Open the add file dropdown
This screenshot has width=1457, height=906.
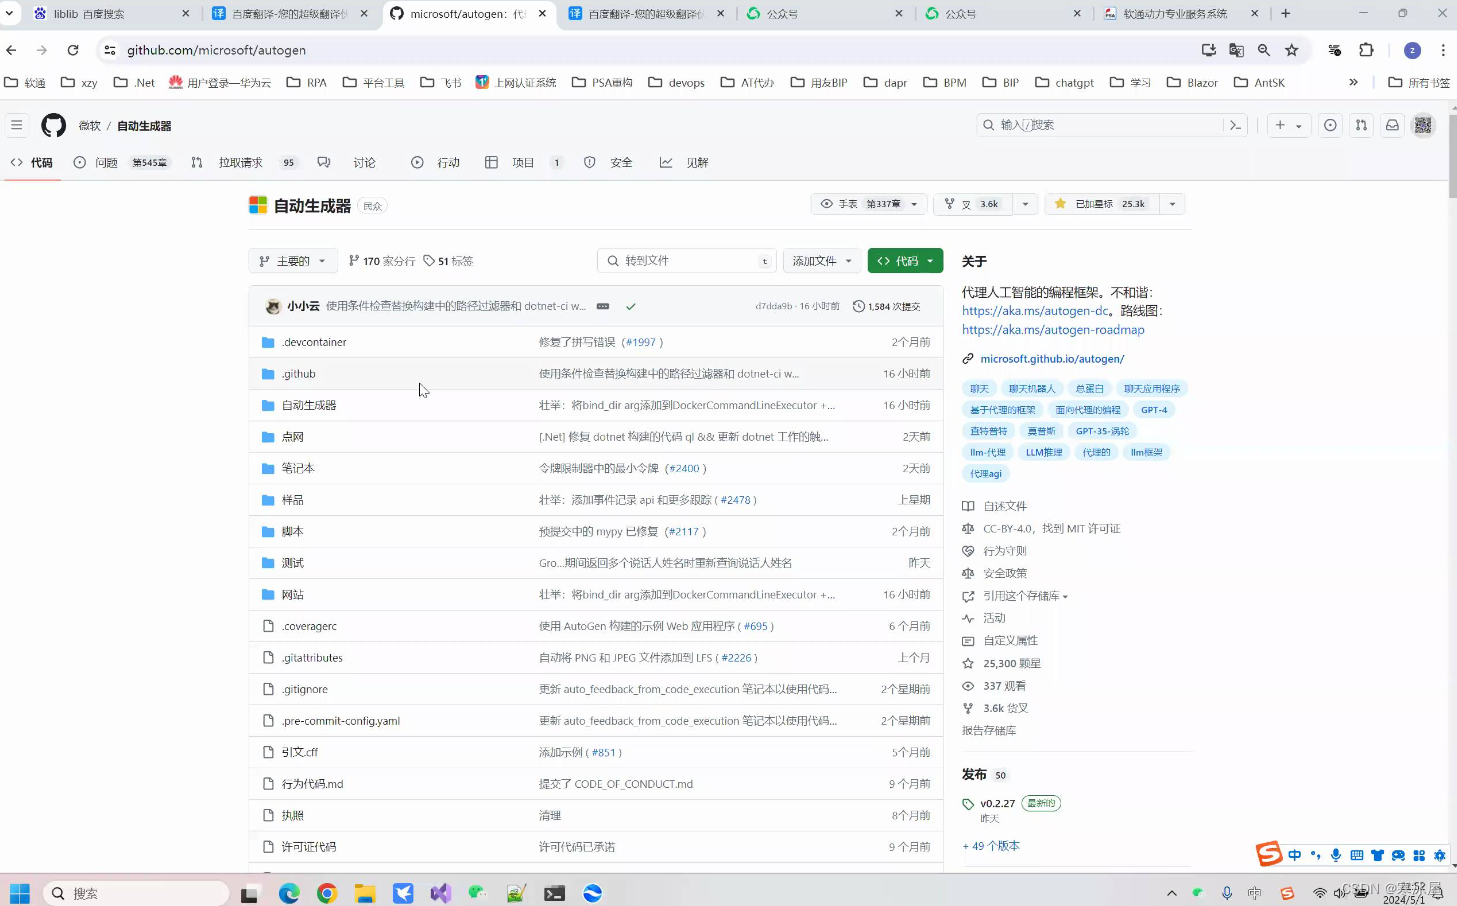tap(822, 261)
